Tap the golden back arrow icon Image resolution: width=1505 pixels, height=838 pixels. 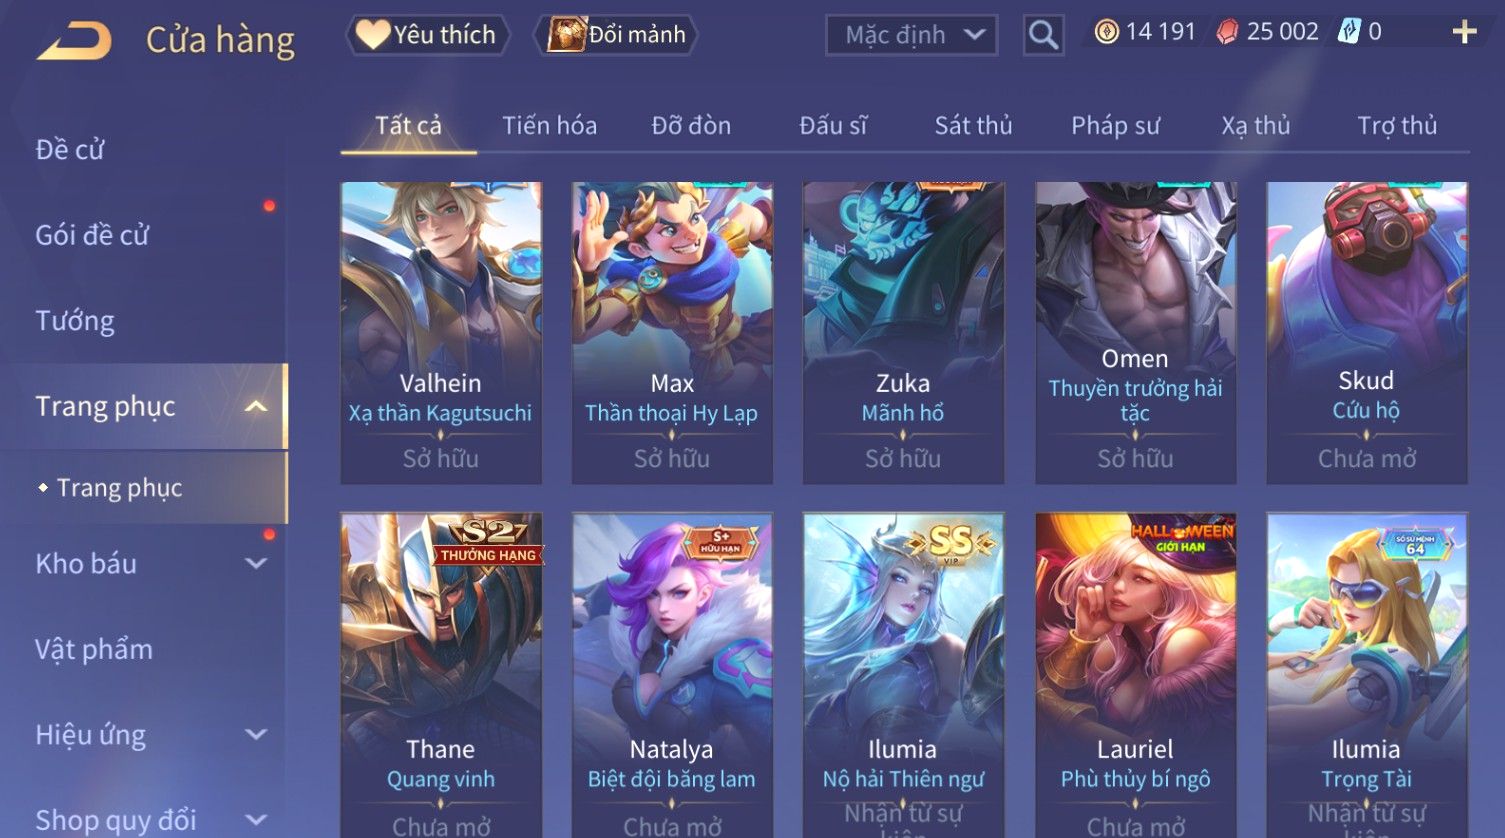coord(74,41)
